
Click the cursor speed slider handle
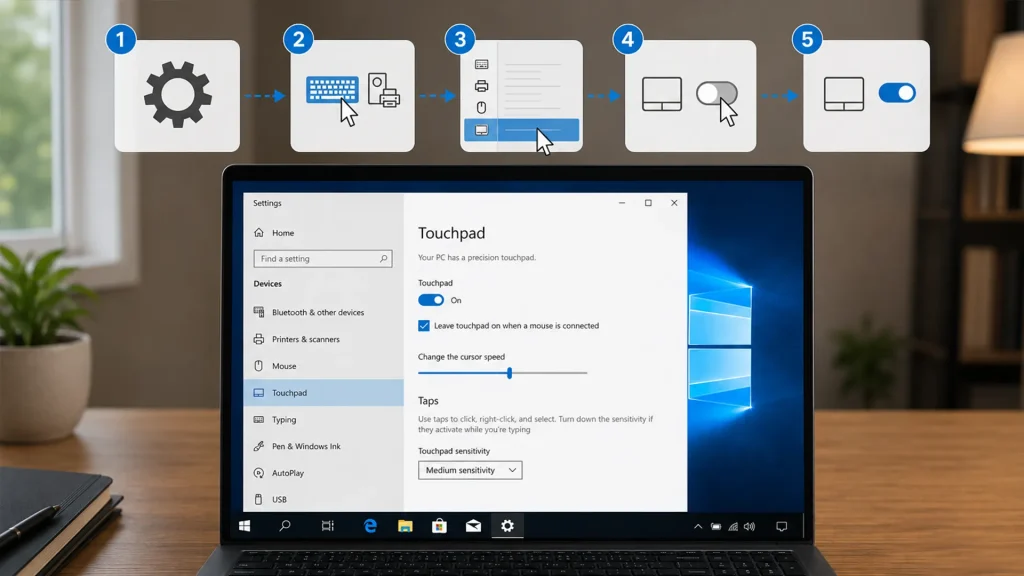509,373
